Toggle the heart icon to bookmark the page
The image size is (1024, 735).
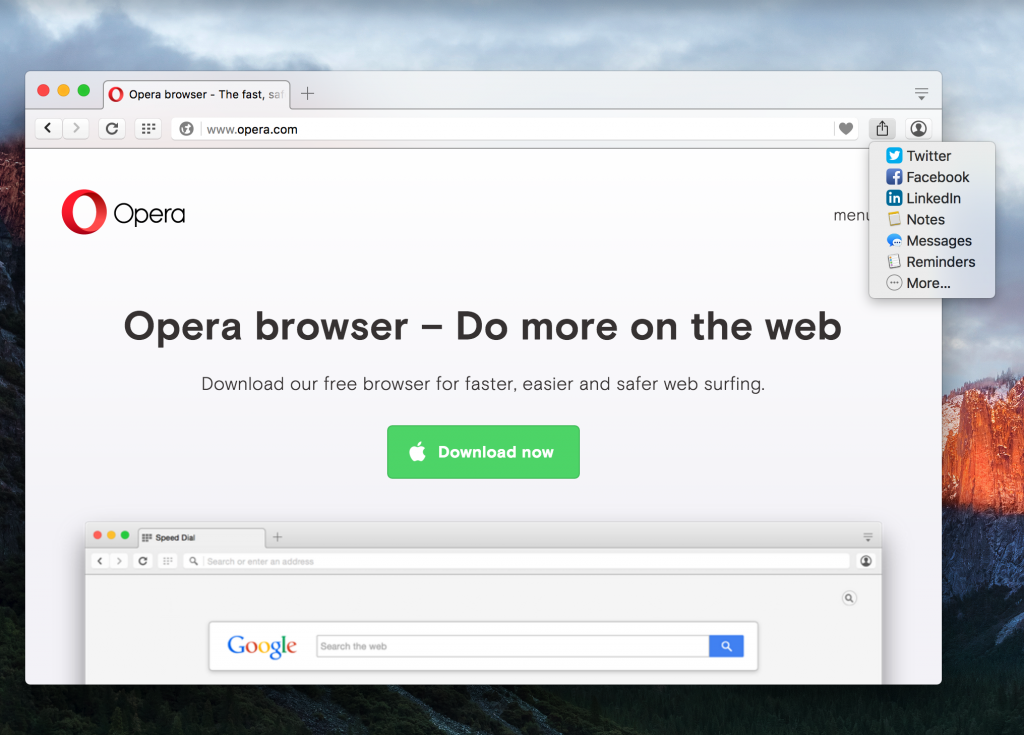pyautogui.click(x=846, y=128)
